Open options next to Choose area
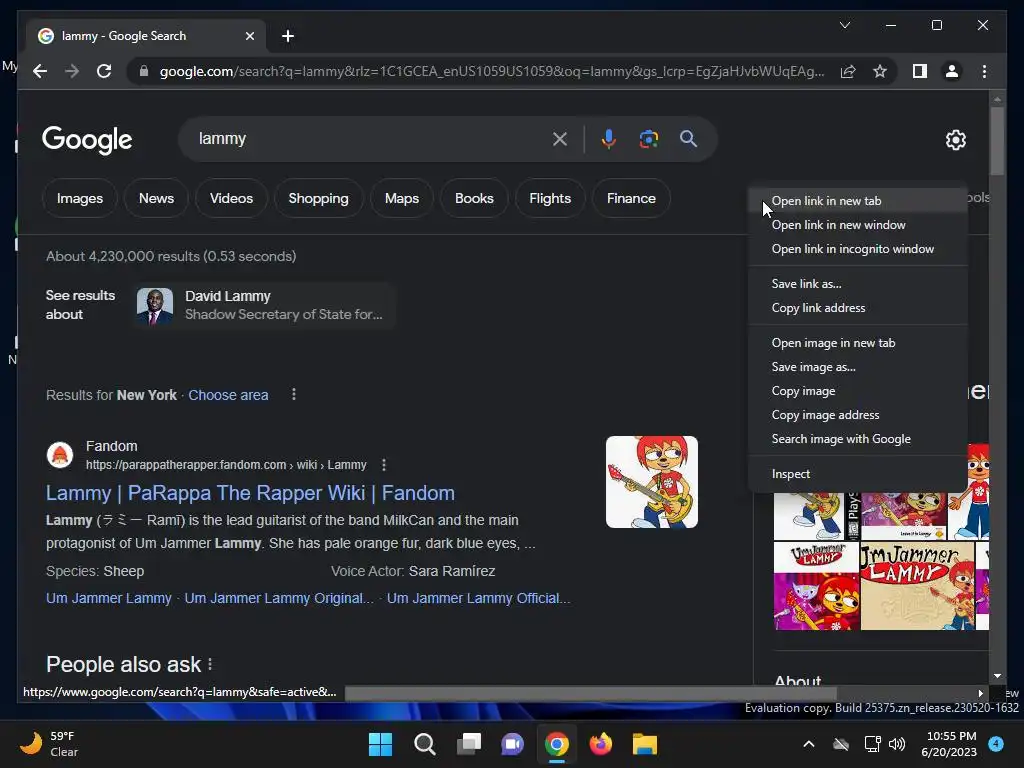Viewport: 1024px width, 768px height. pos(294,394)
